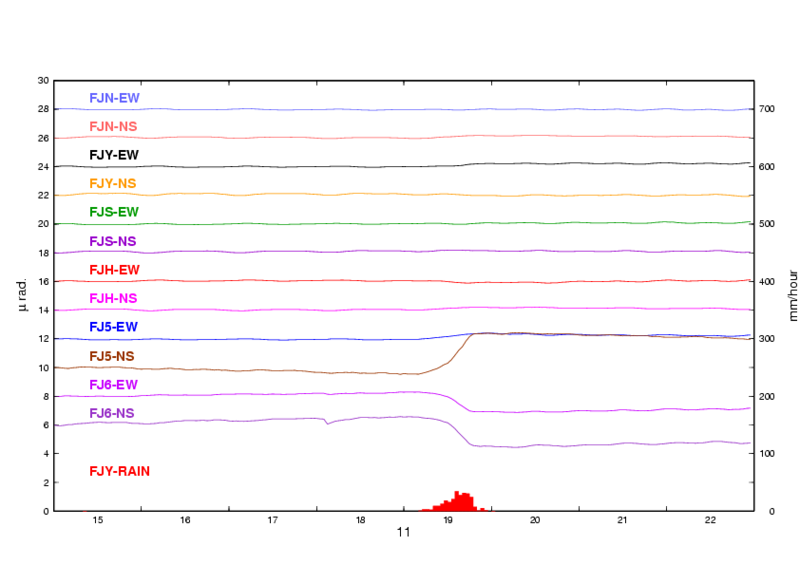Click the 700 tick on right axis
This screenshot has height=565, width=800.
(767, 109)
